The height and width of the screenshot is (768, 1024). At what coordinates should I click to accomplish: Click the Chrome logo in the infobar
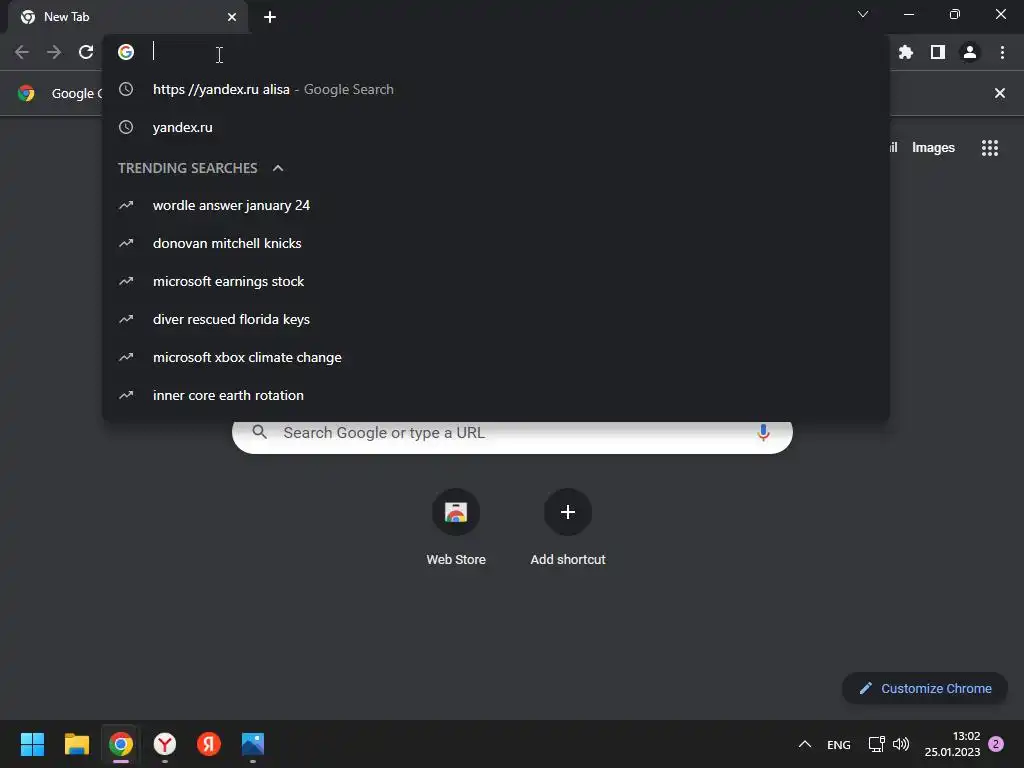tap(26, 93)
